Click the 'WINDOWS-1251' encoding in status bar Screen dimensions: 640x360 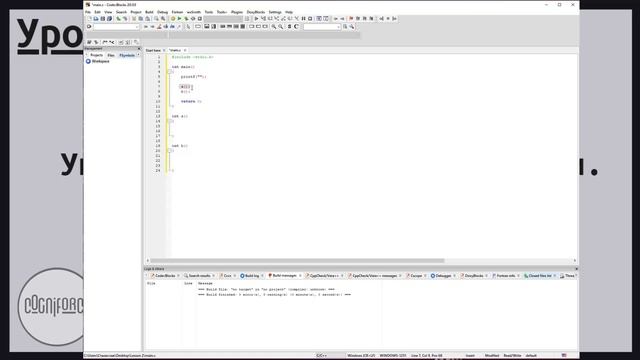coord(392,356)
